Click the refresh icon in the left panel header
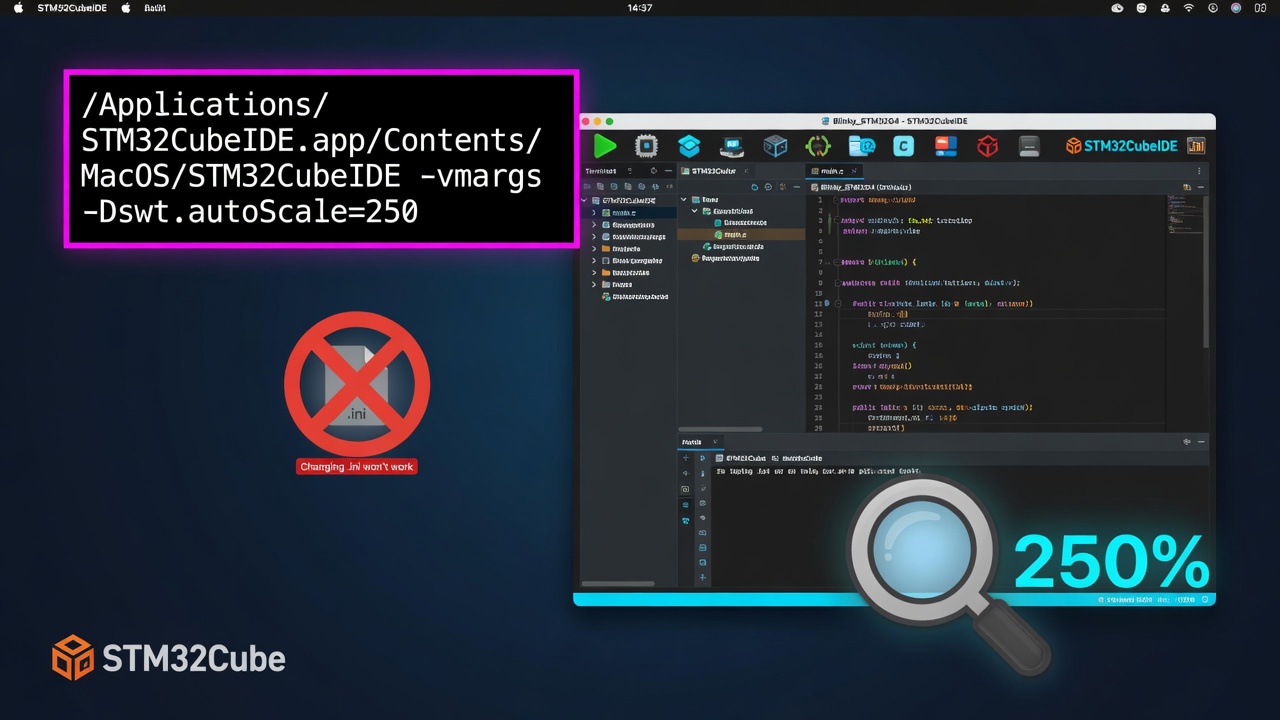 pyautogui.click(x=653, y=172)
